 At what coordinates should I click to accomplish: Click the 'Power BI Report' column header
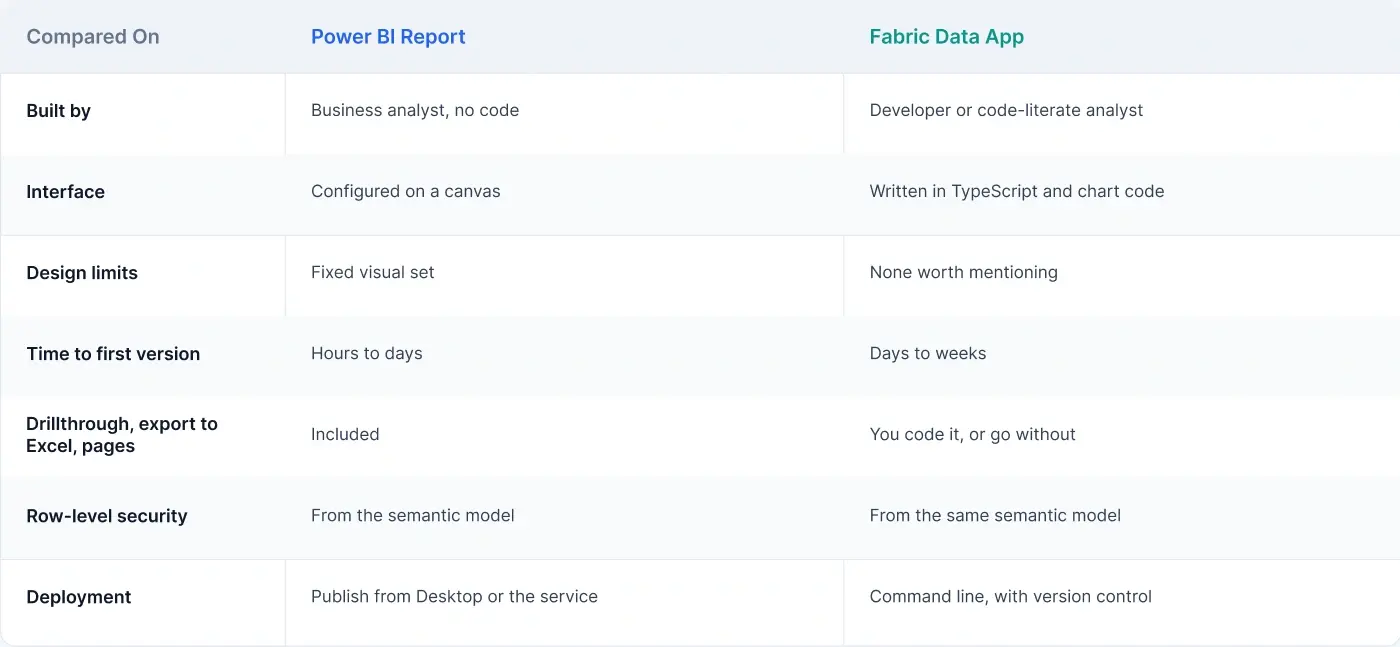pos(388,37)
